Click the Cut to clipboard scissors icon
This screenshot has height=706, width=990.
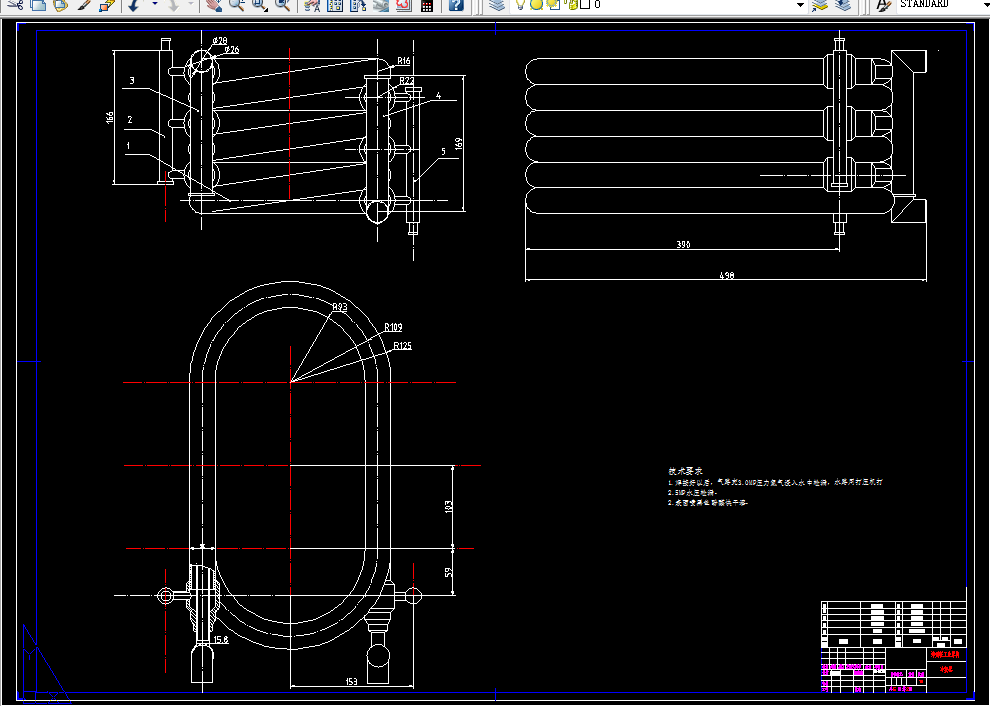[x=16, y=5]
